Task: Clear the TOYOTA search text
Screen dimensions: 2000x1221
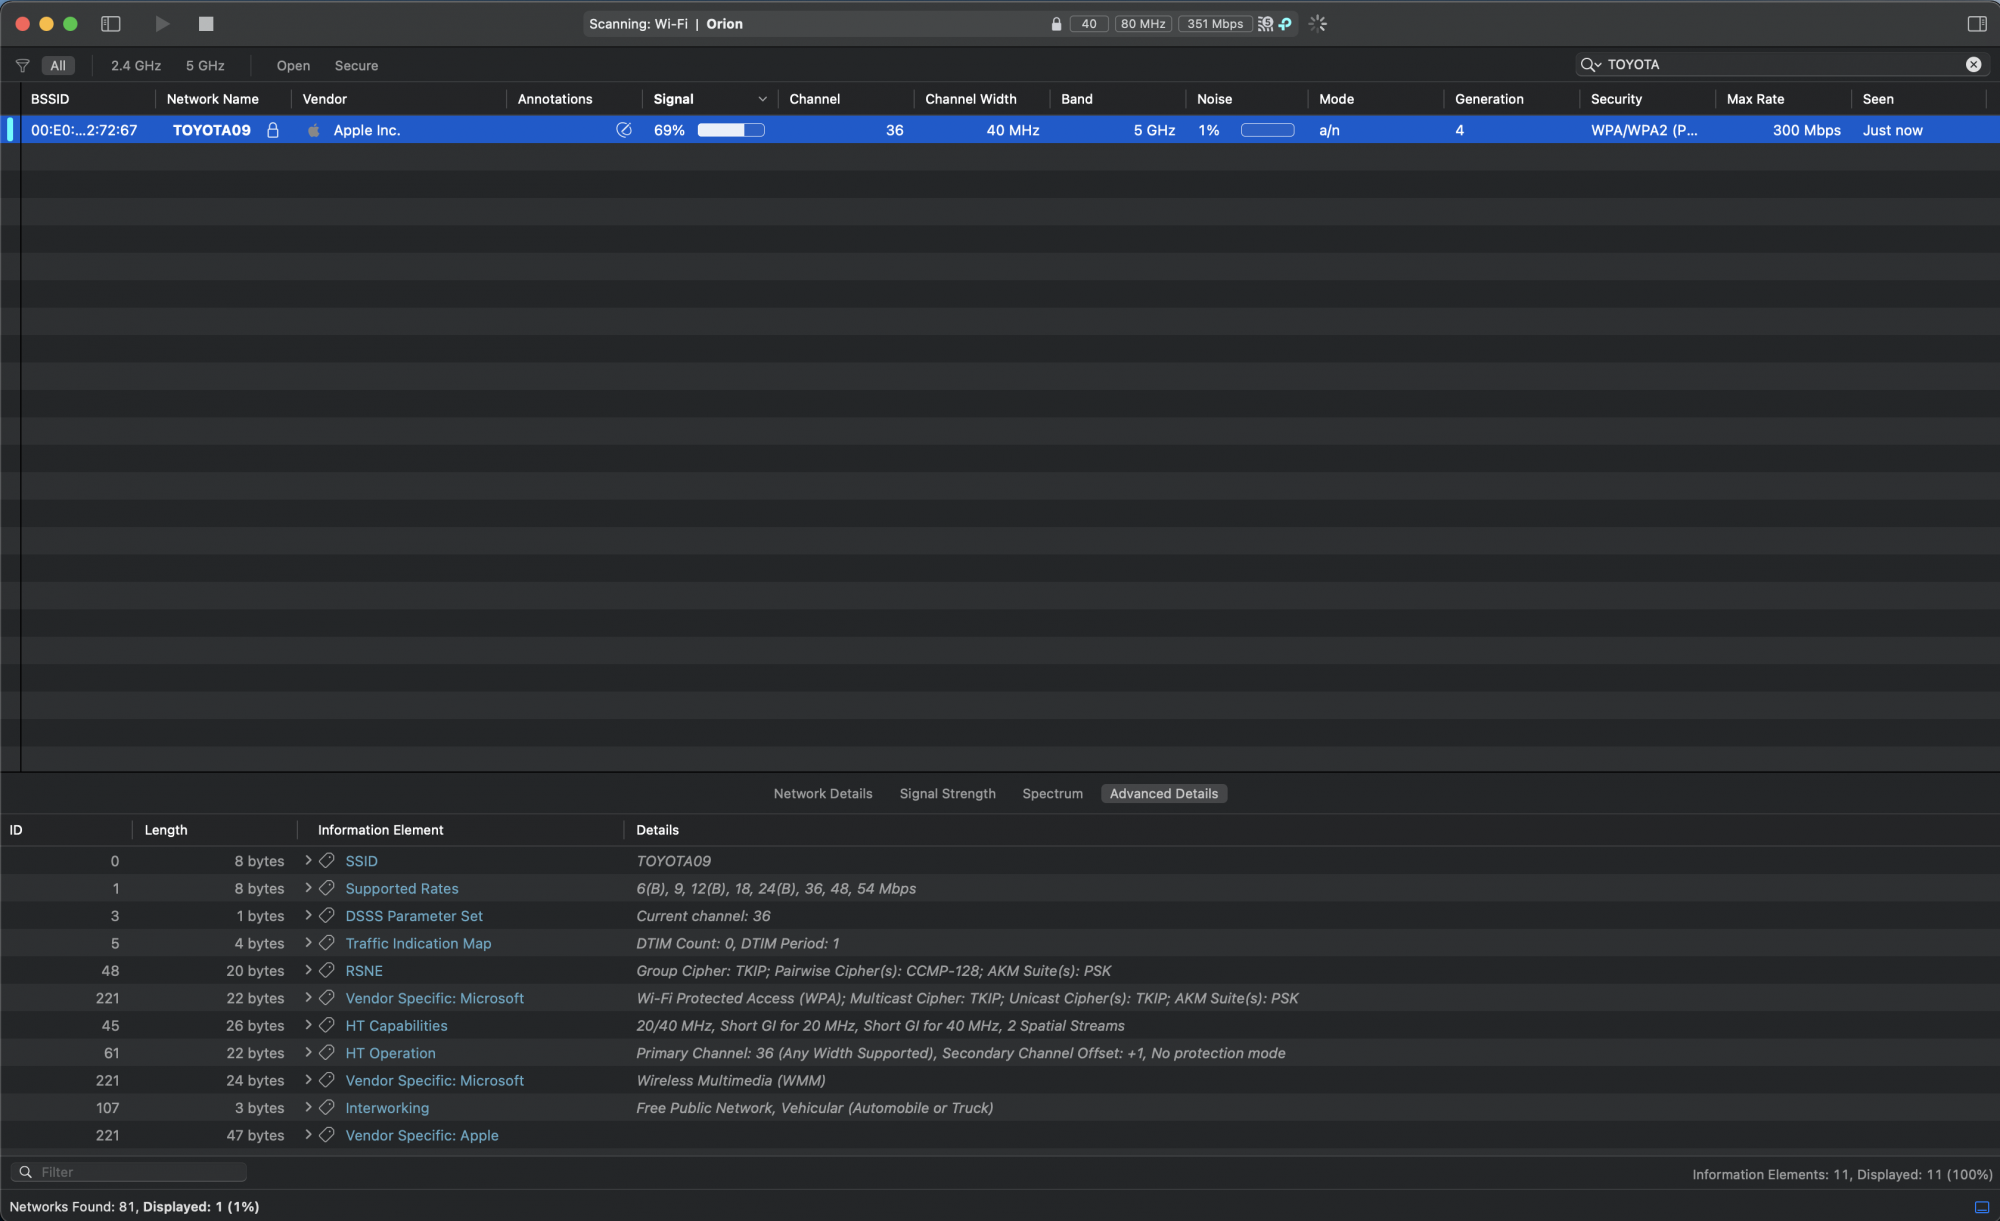Action: tap(1973, 65)
